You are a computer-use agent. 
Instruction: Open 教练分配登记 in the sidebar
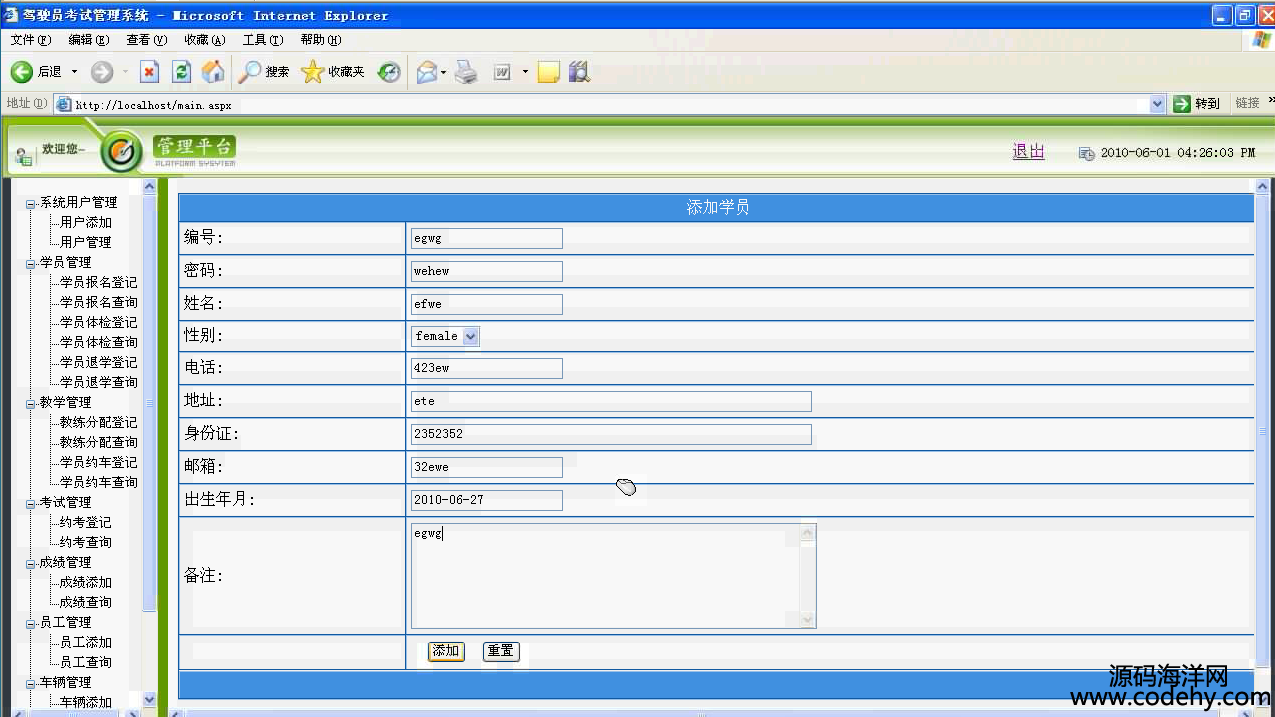pos(99,422)
